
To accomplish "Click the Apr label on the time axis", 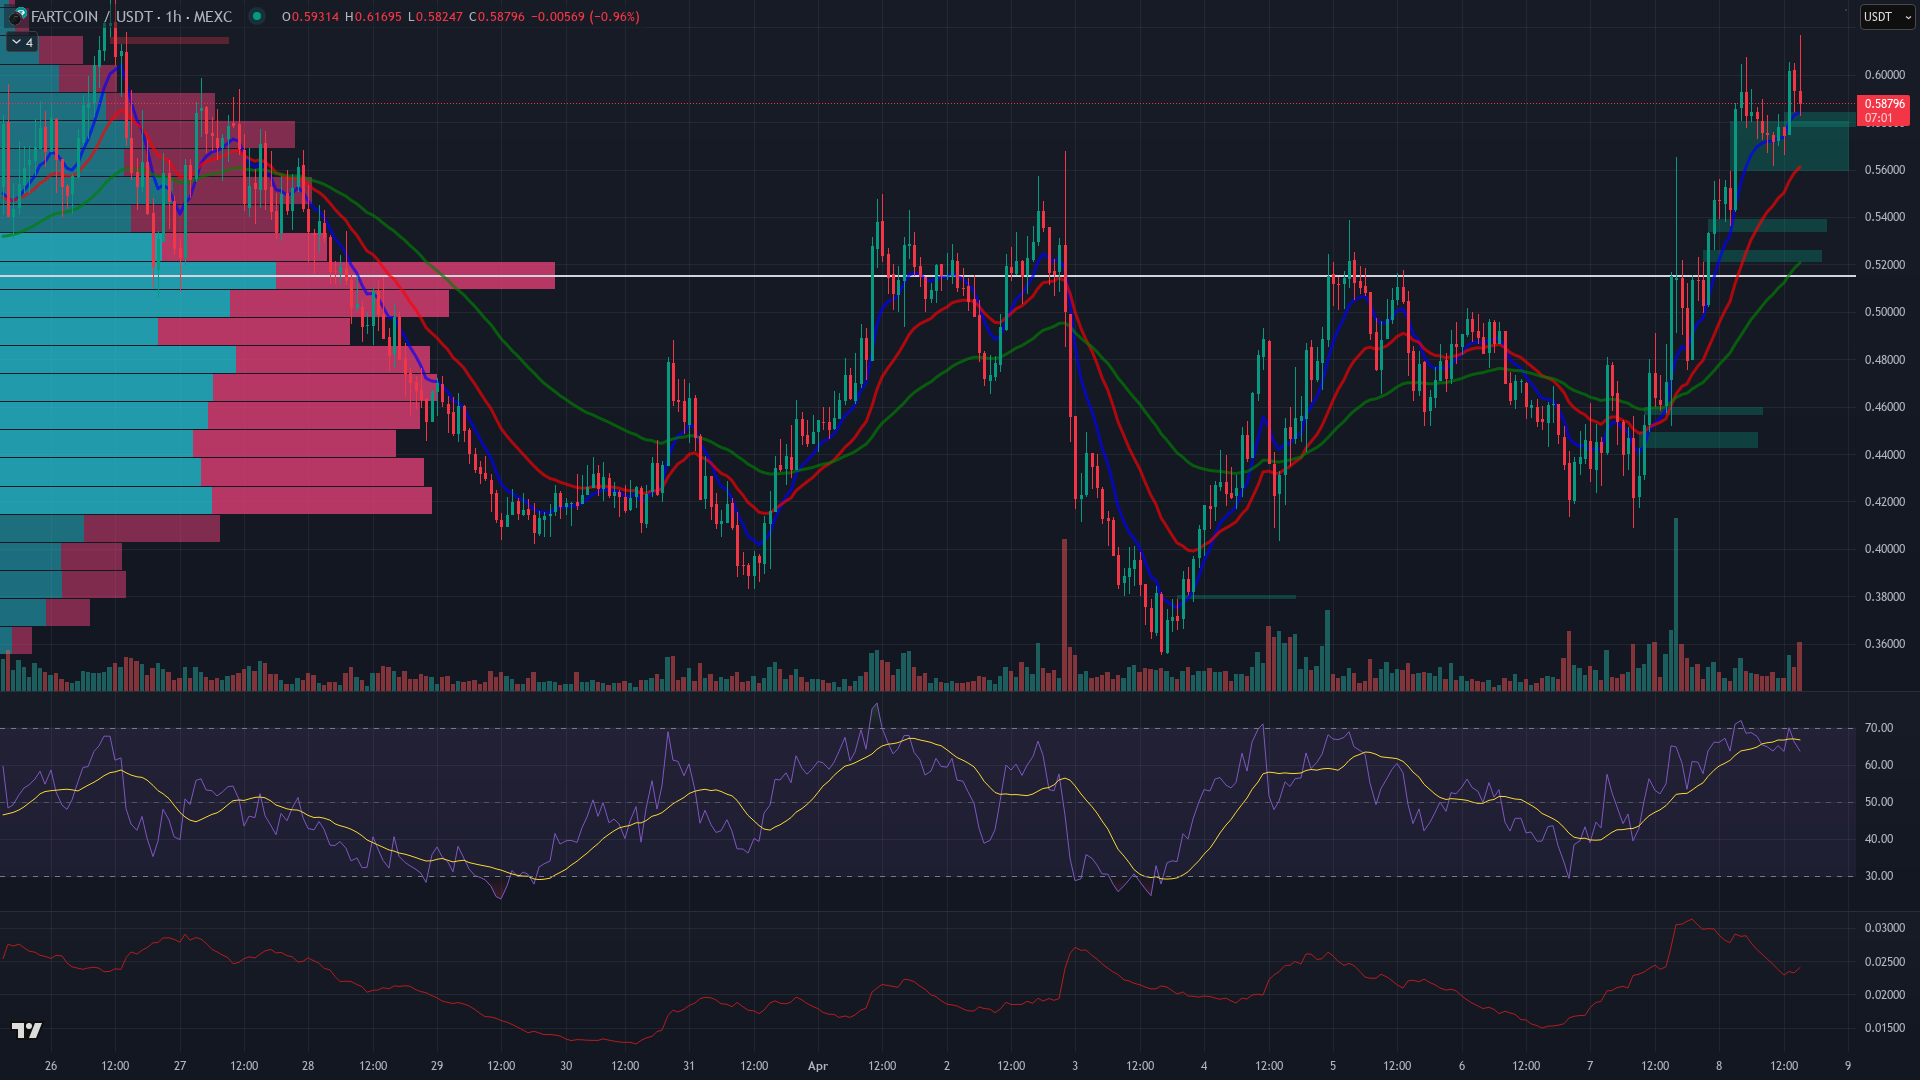I will coord(818,1066).
